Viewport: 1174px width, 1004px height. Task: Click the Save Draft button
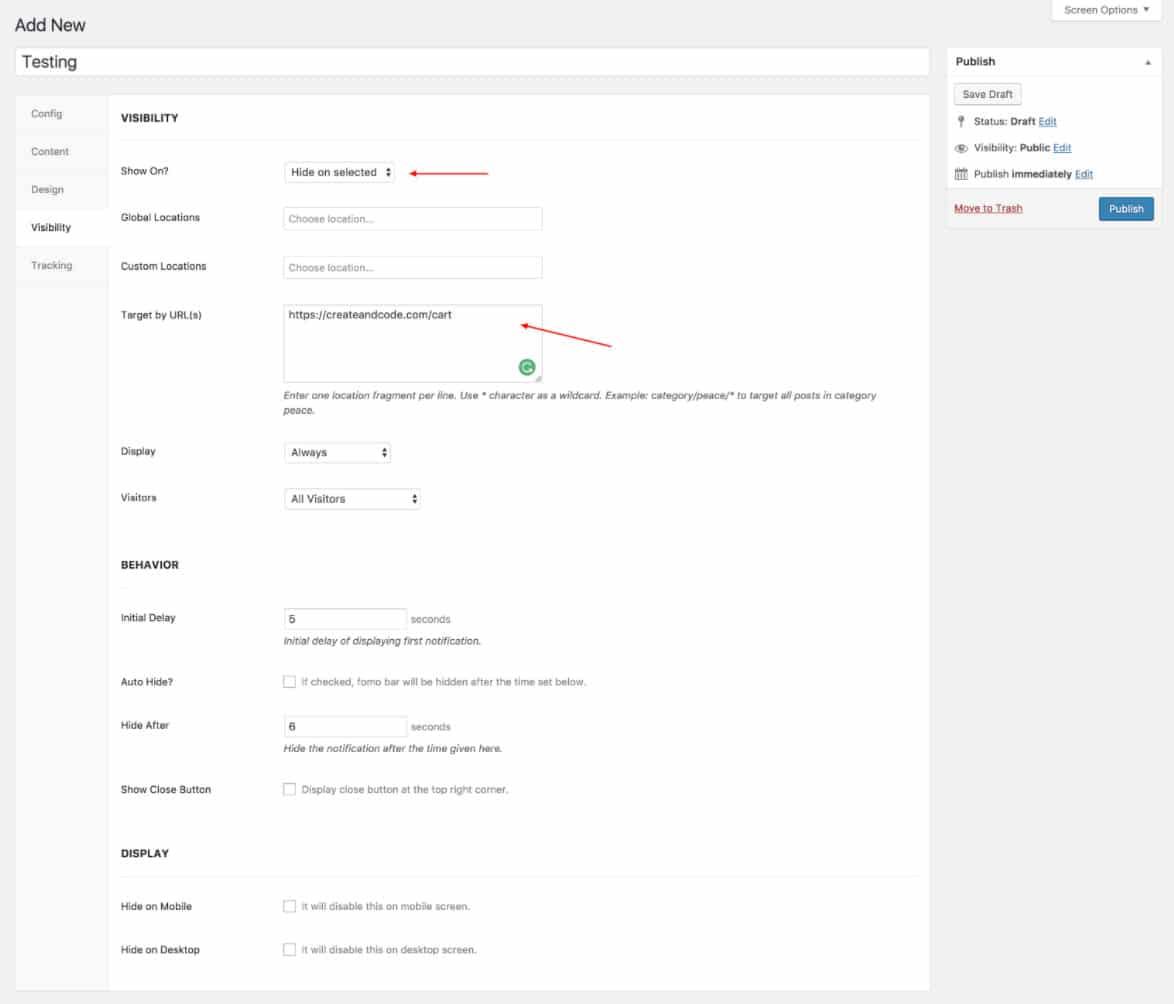pyautogui.click(x=988, y=94)
